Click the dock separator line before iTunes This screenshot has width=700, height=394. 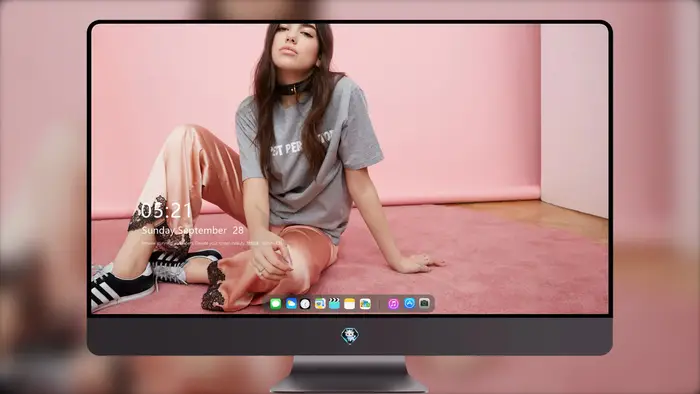tap(379, 304)
